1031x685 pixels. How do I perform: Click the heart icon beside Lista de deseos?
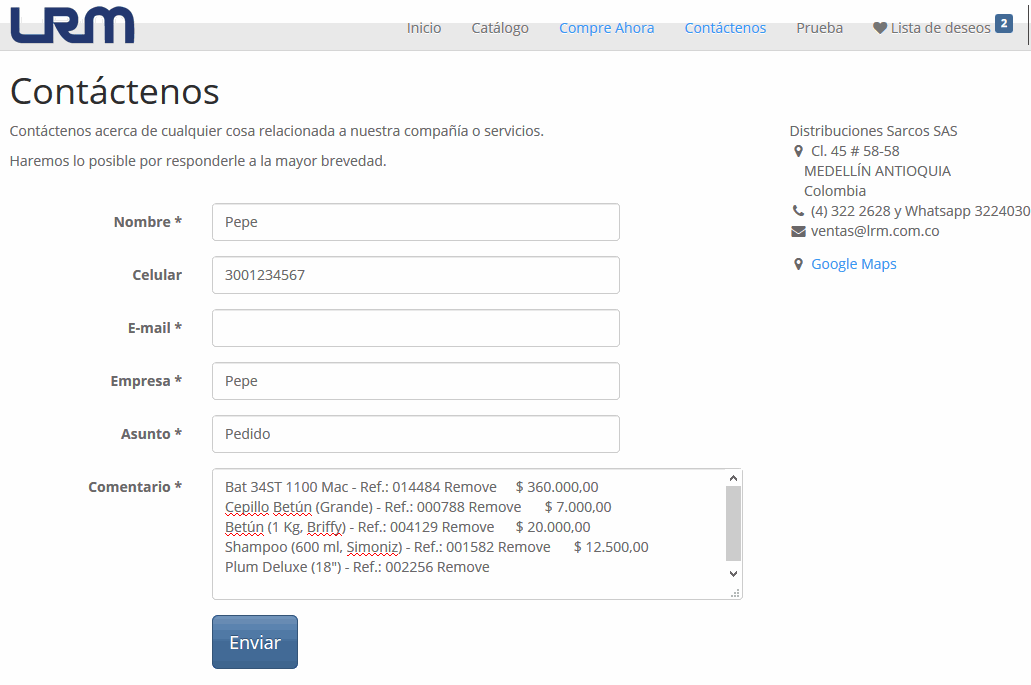878,27
